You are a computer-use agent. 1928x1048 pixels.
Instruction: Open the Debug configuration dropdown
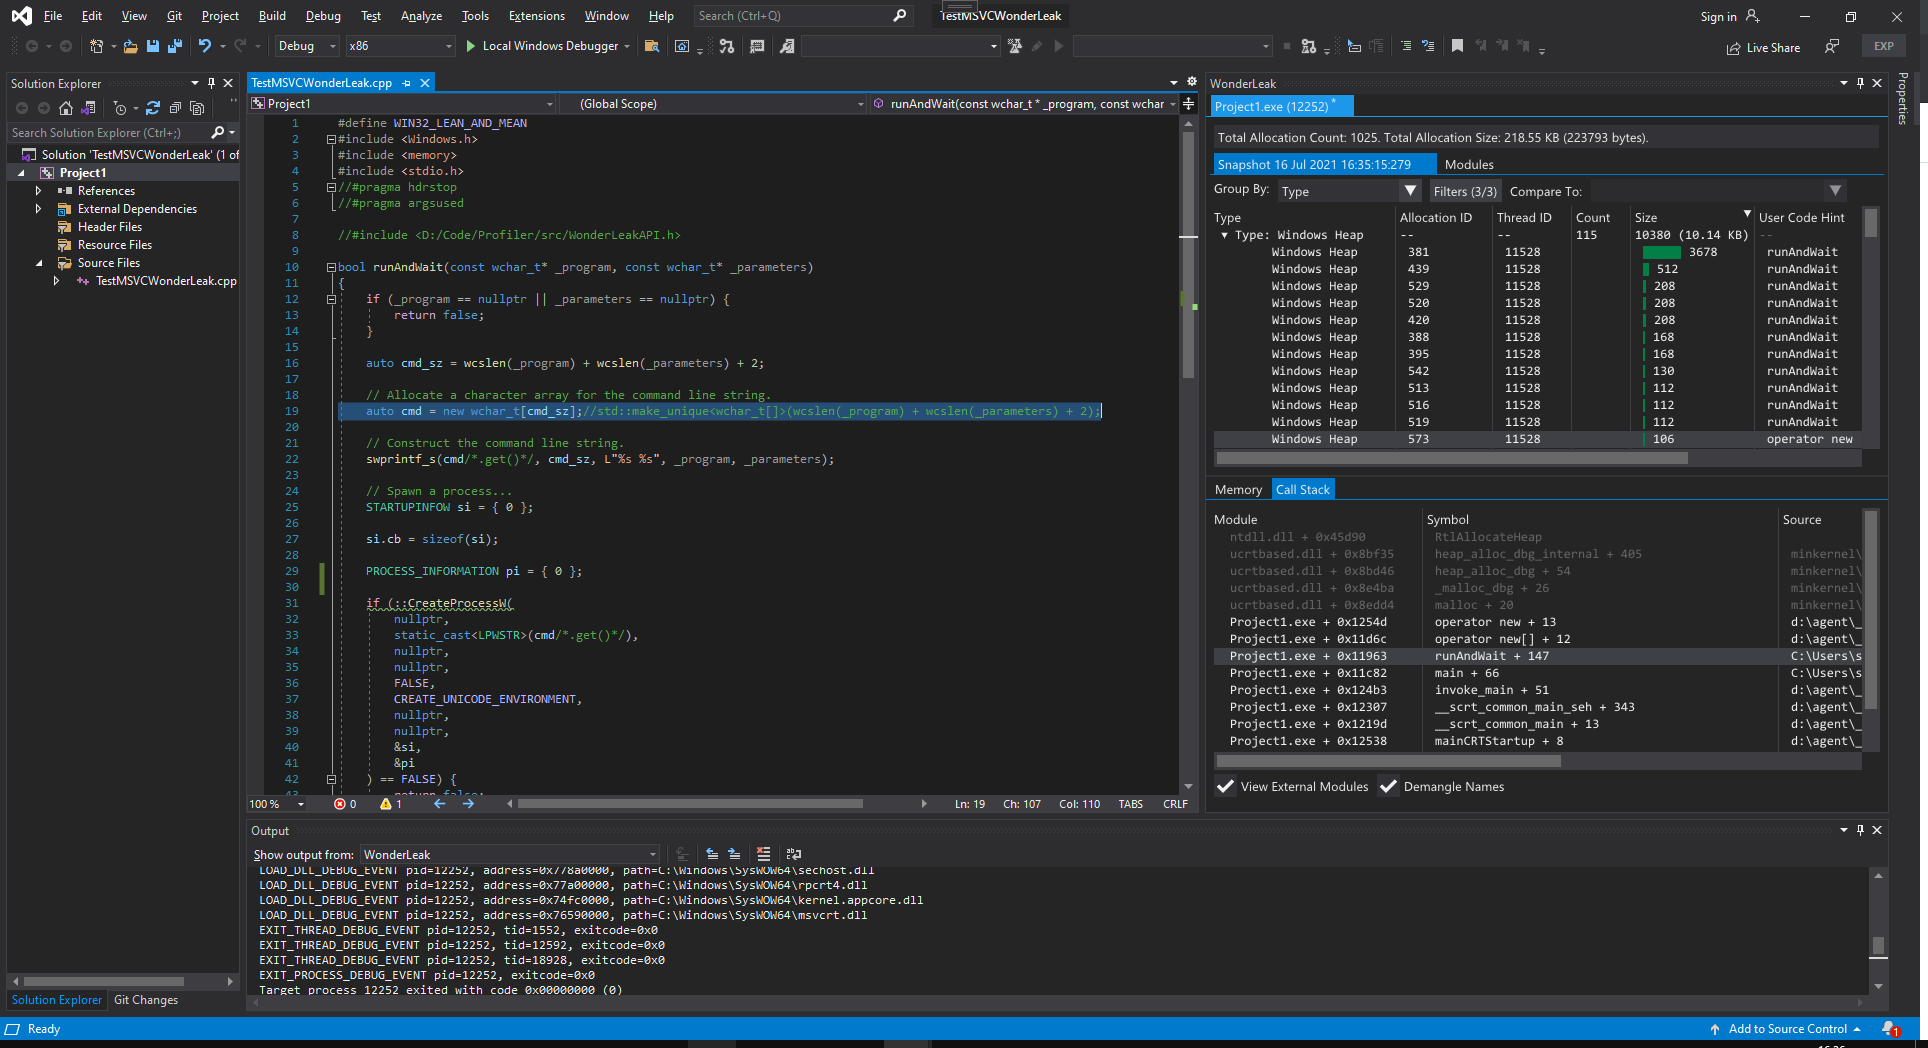(x=306, y=46)
